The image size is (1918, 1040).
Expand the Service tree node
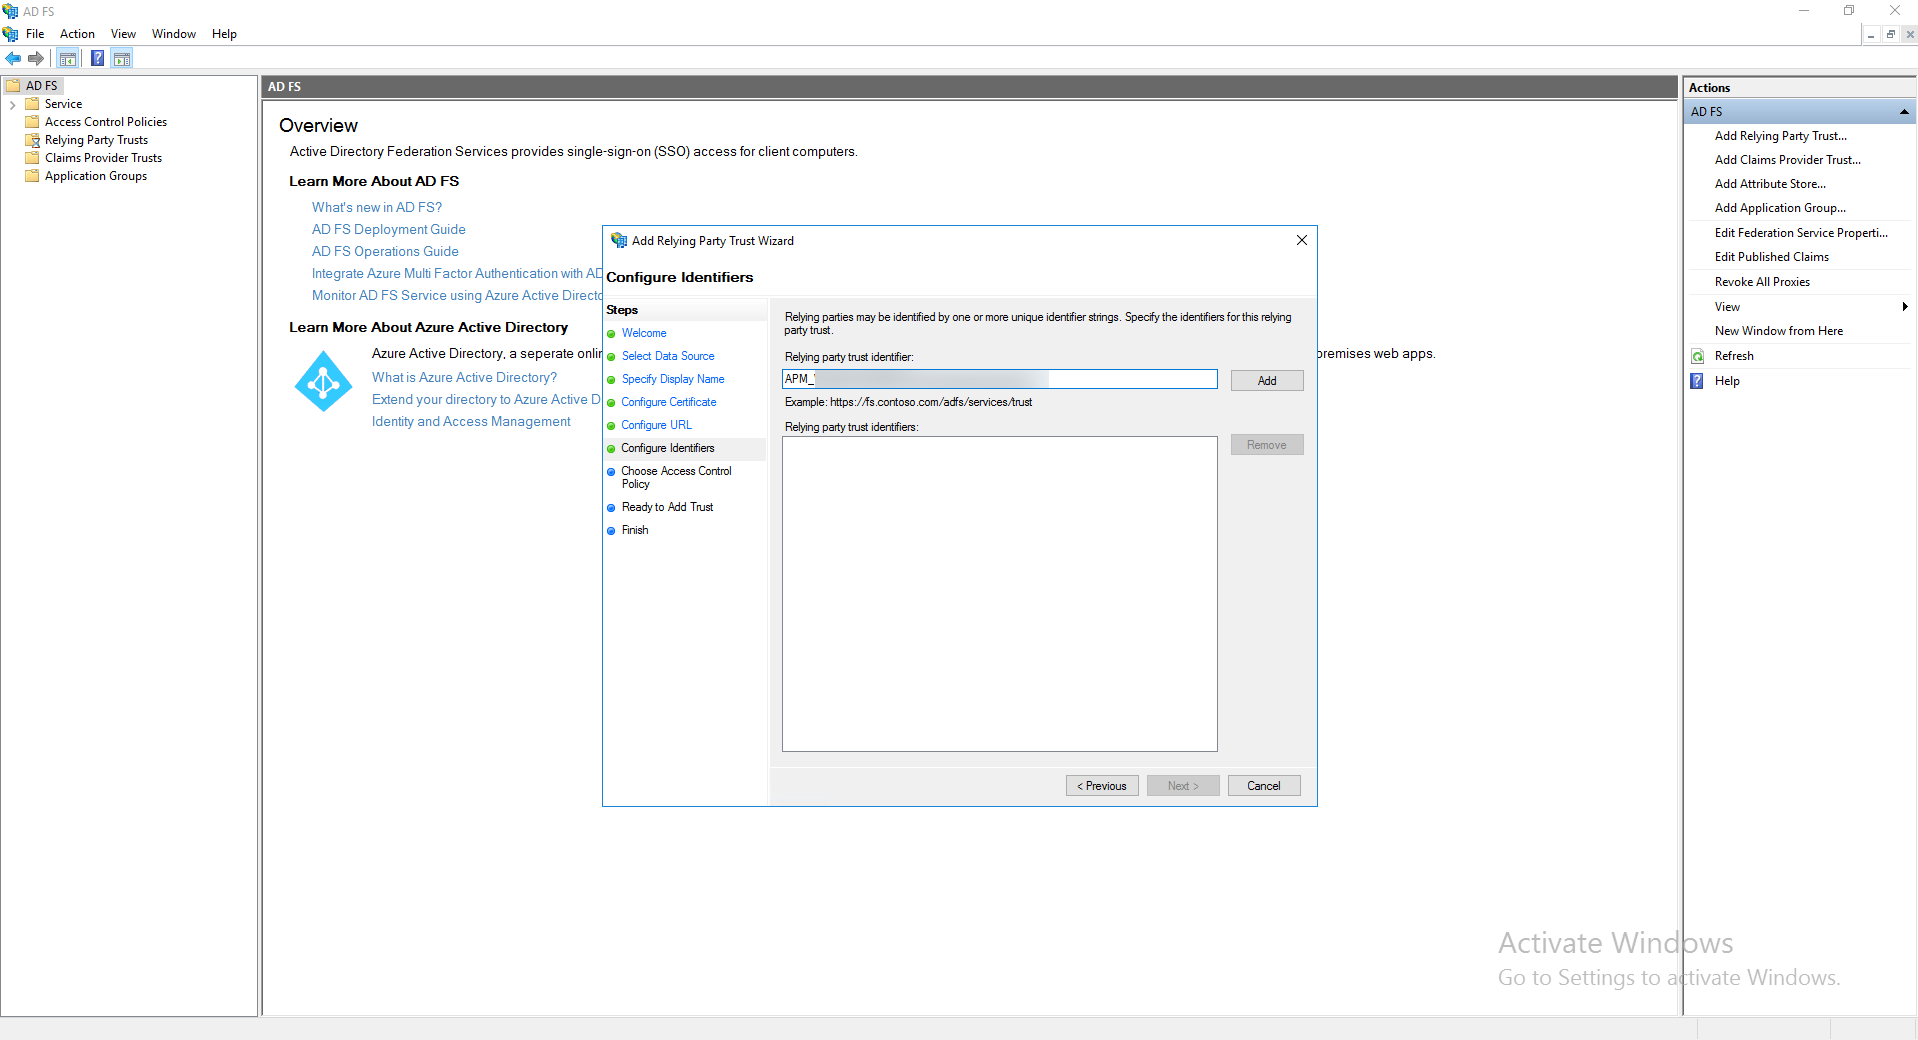pos(12,104)
